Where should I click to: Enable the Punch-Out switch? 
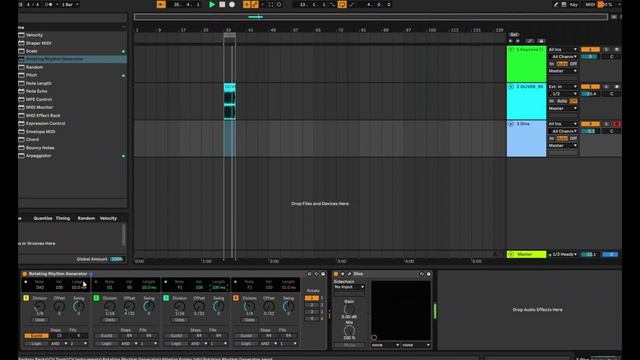[x=351, y=4]
